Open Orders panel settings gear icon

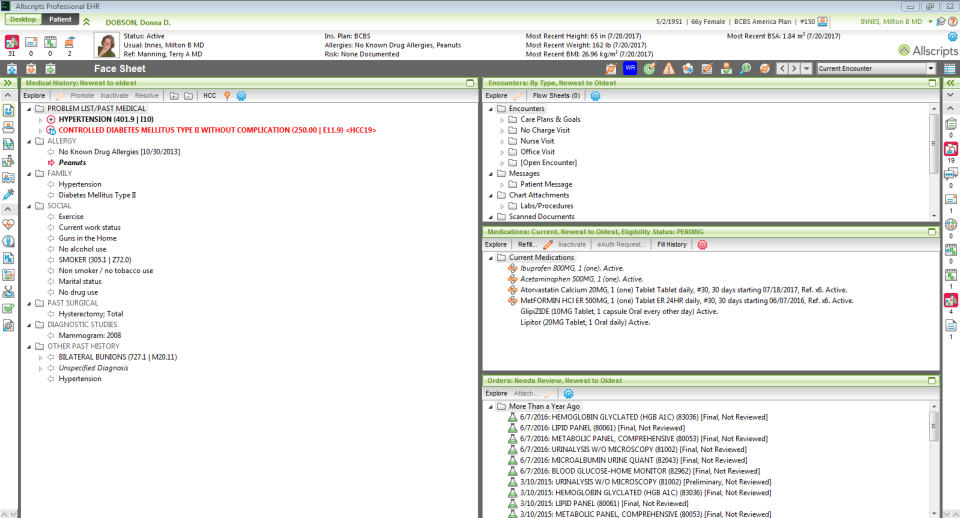tap(568, 393)
